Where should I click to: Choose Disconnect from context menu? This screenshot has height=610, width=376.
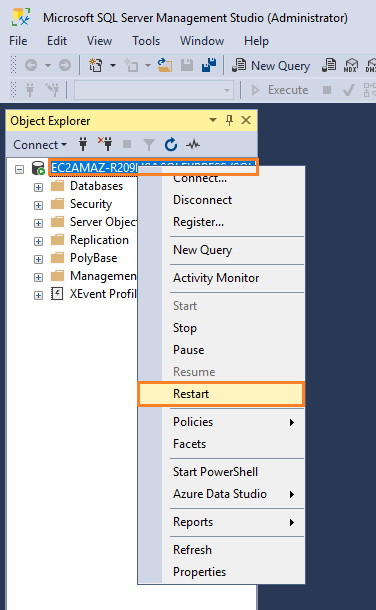(222, 200)
